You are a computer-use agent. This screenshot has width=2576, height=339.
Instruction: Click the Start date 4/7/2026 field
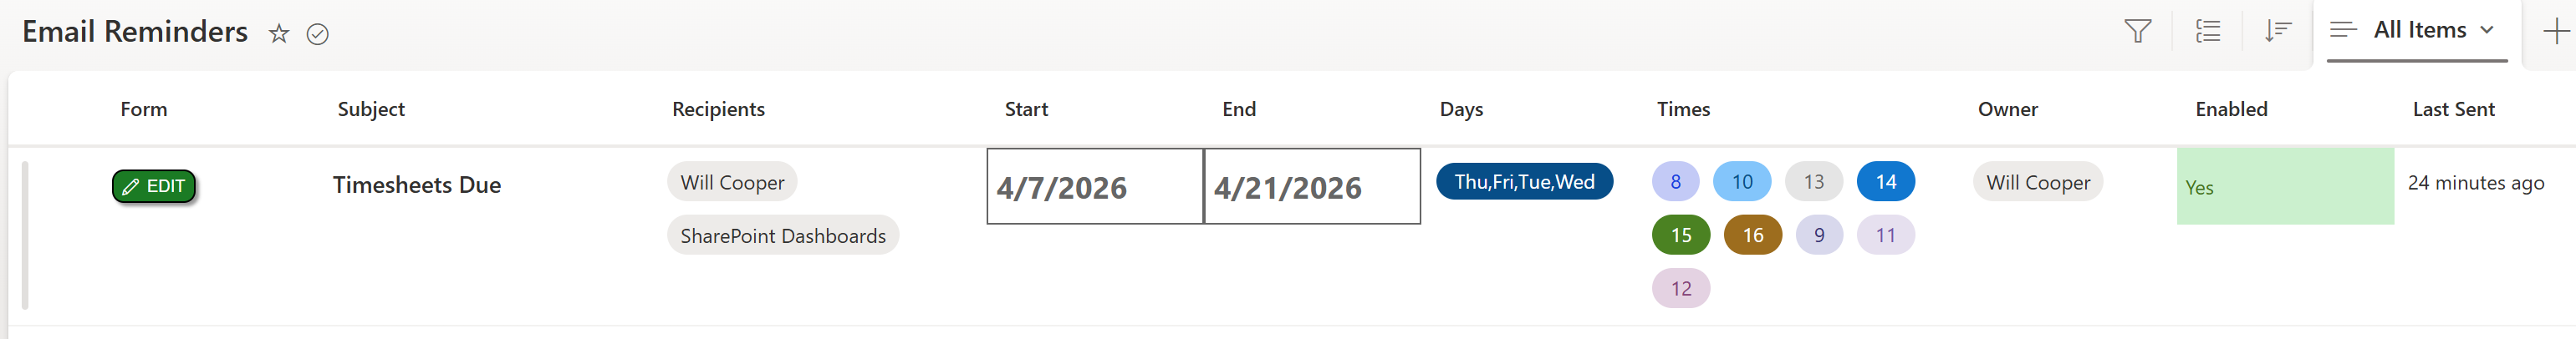pyautogui.click(x=1094, y=187)
